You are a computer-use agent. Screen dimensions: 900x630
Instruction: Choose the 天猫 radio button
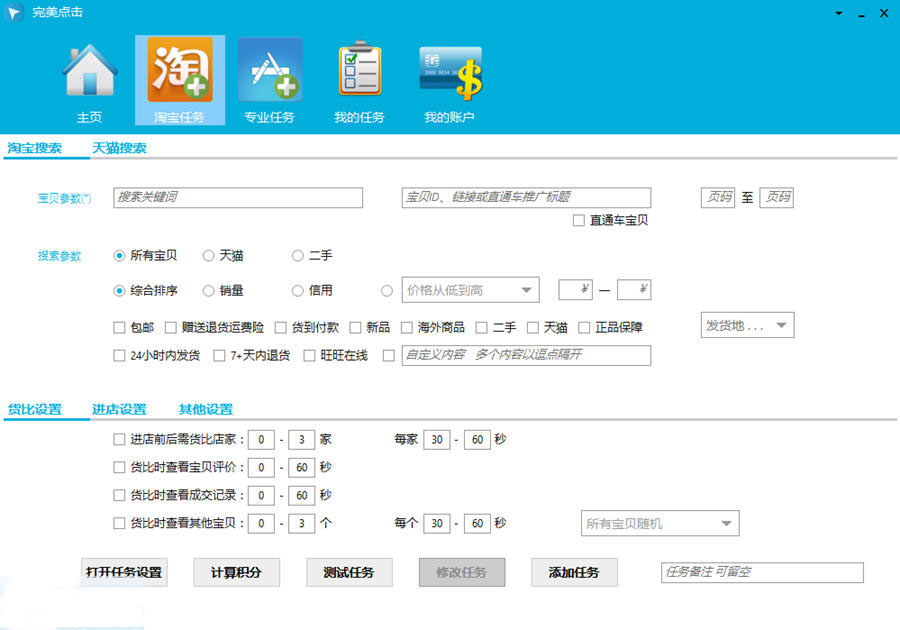208,256
